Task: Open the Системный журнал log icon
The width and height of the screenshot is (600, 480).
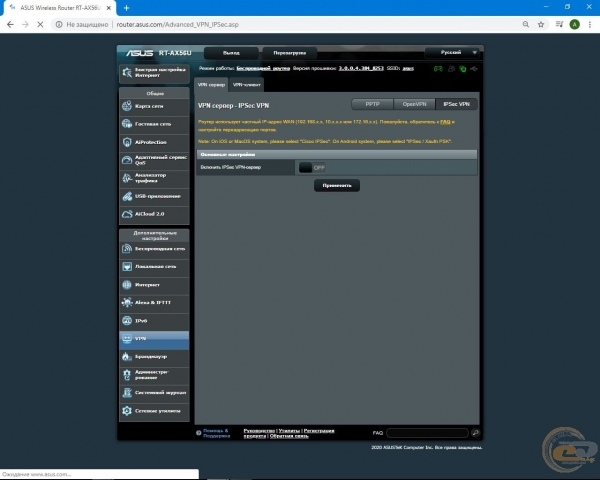Action: click(127, 393)
